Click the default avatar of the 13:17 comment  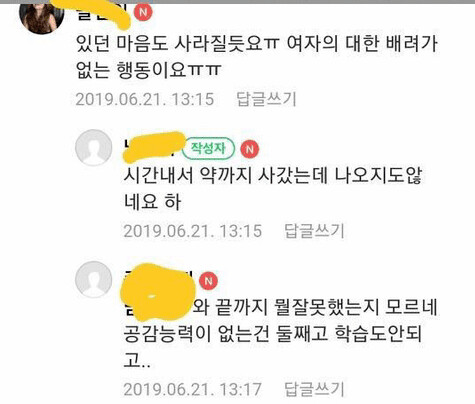pos(94,279)
